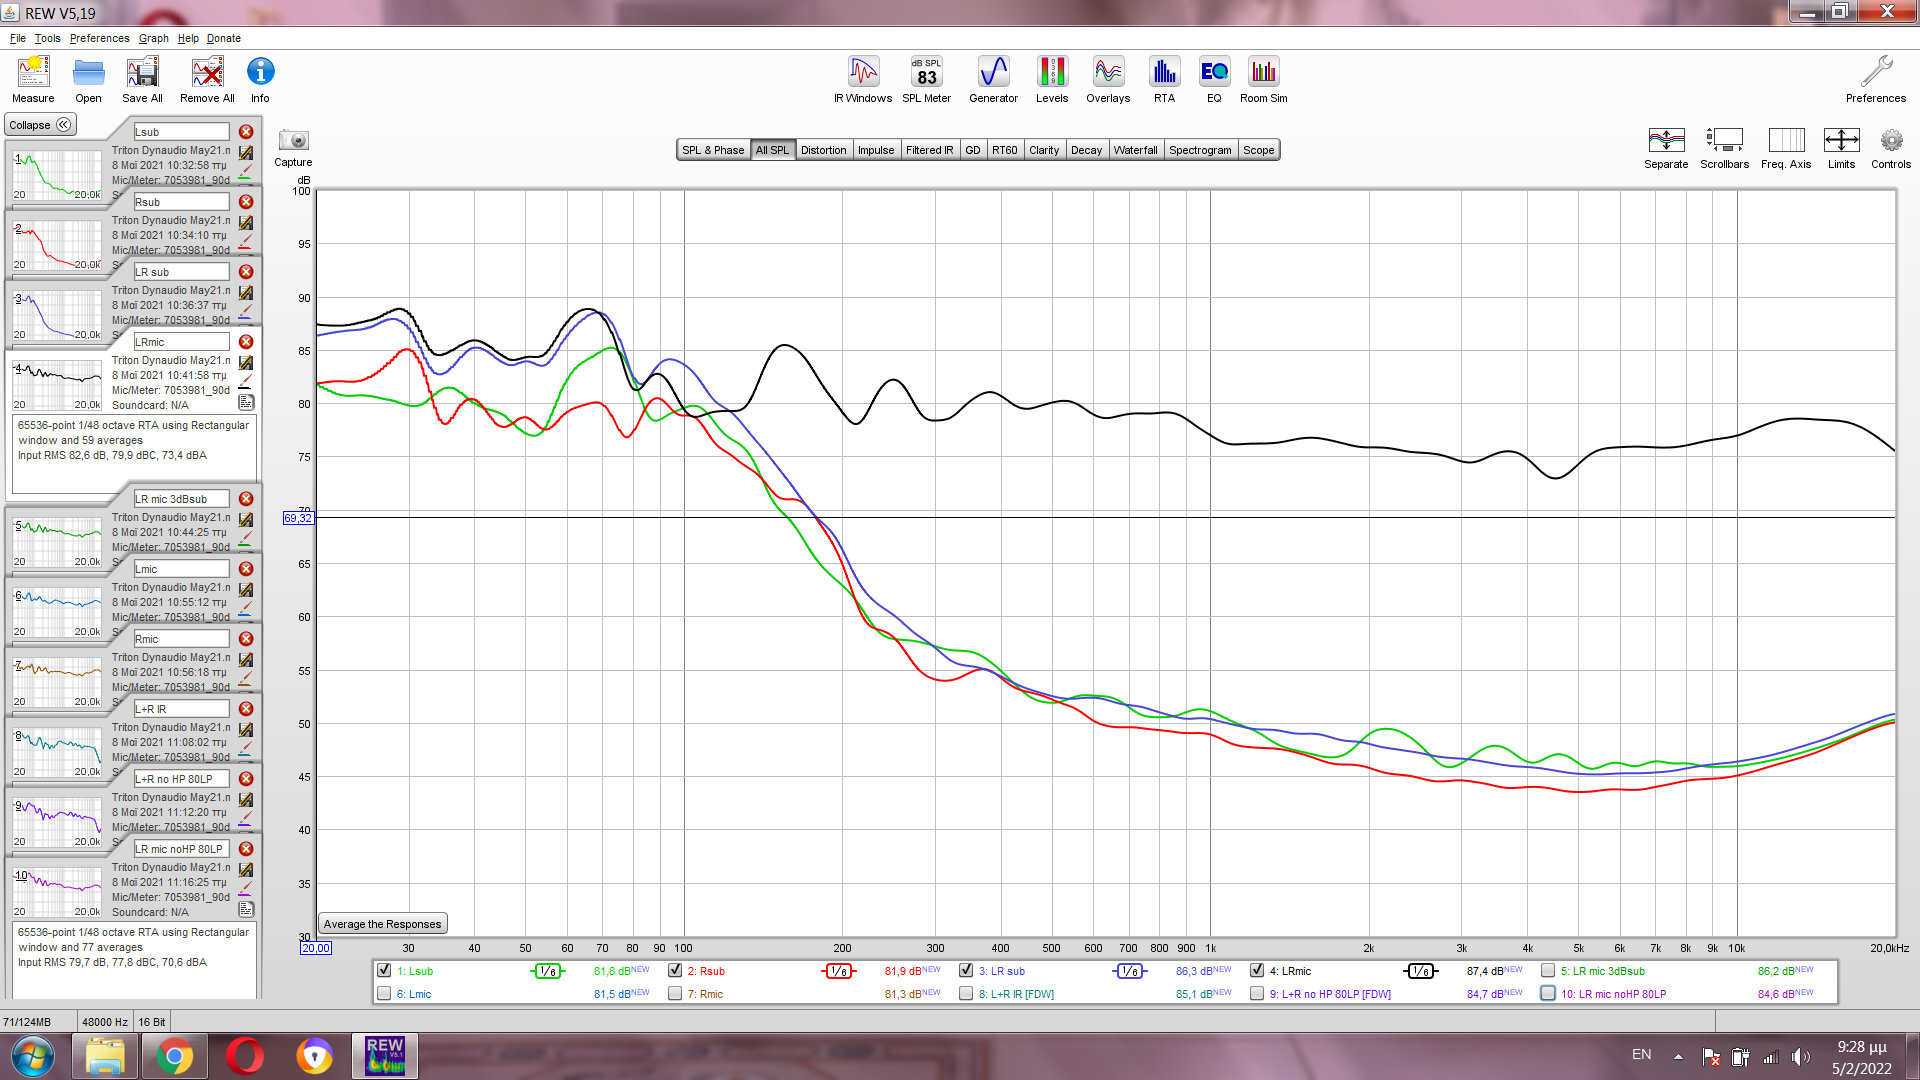The image size is (1920, 1080).
Task: Switch to the RT60 tab
Action: tap(1004, 150)
